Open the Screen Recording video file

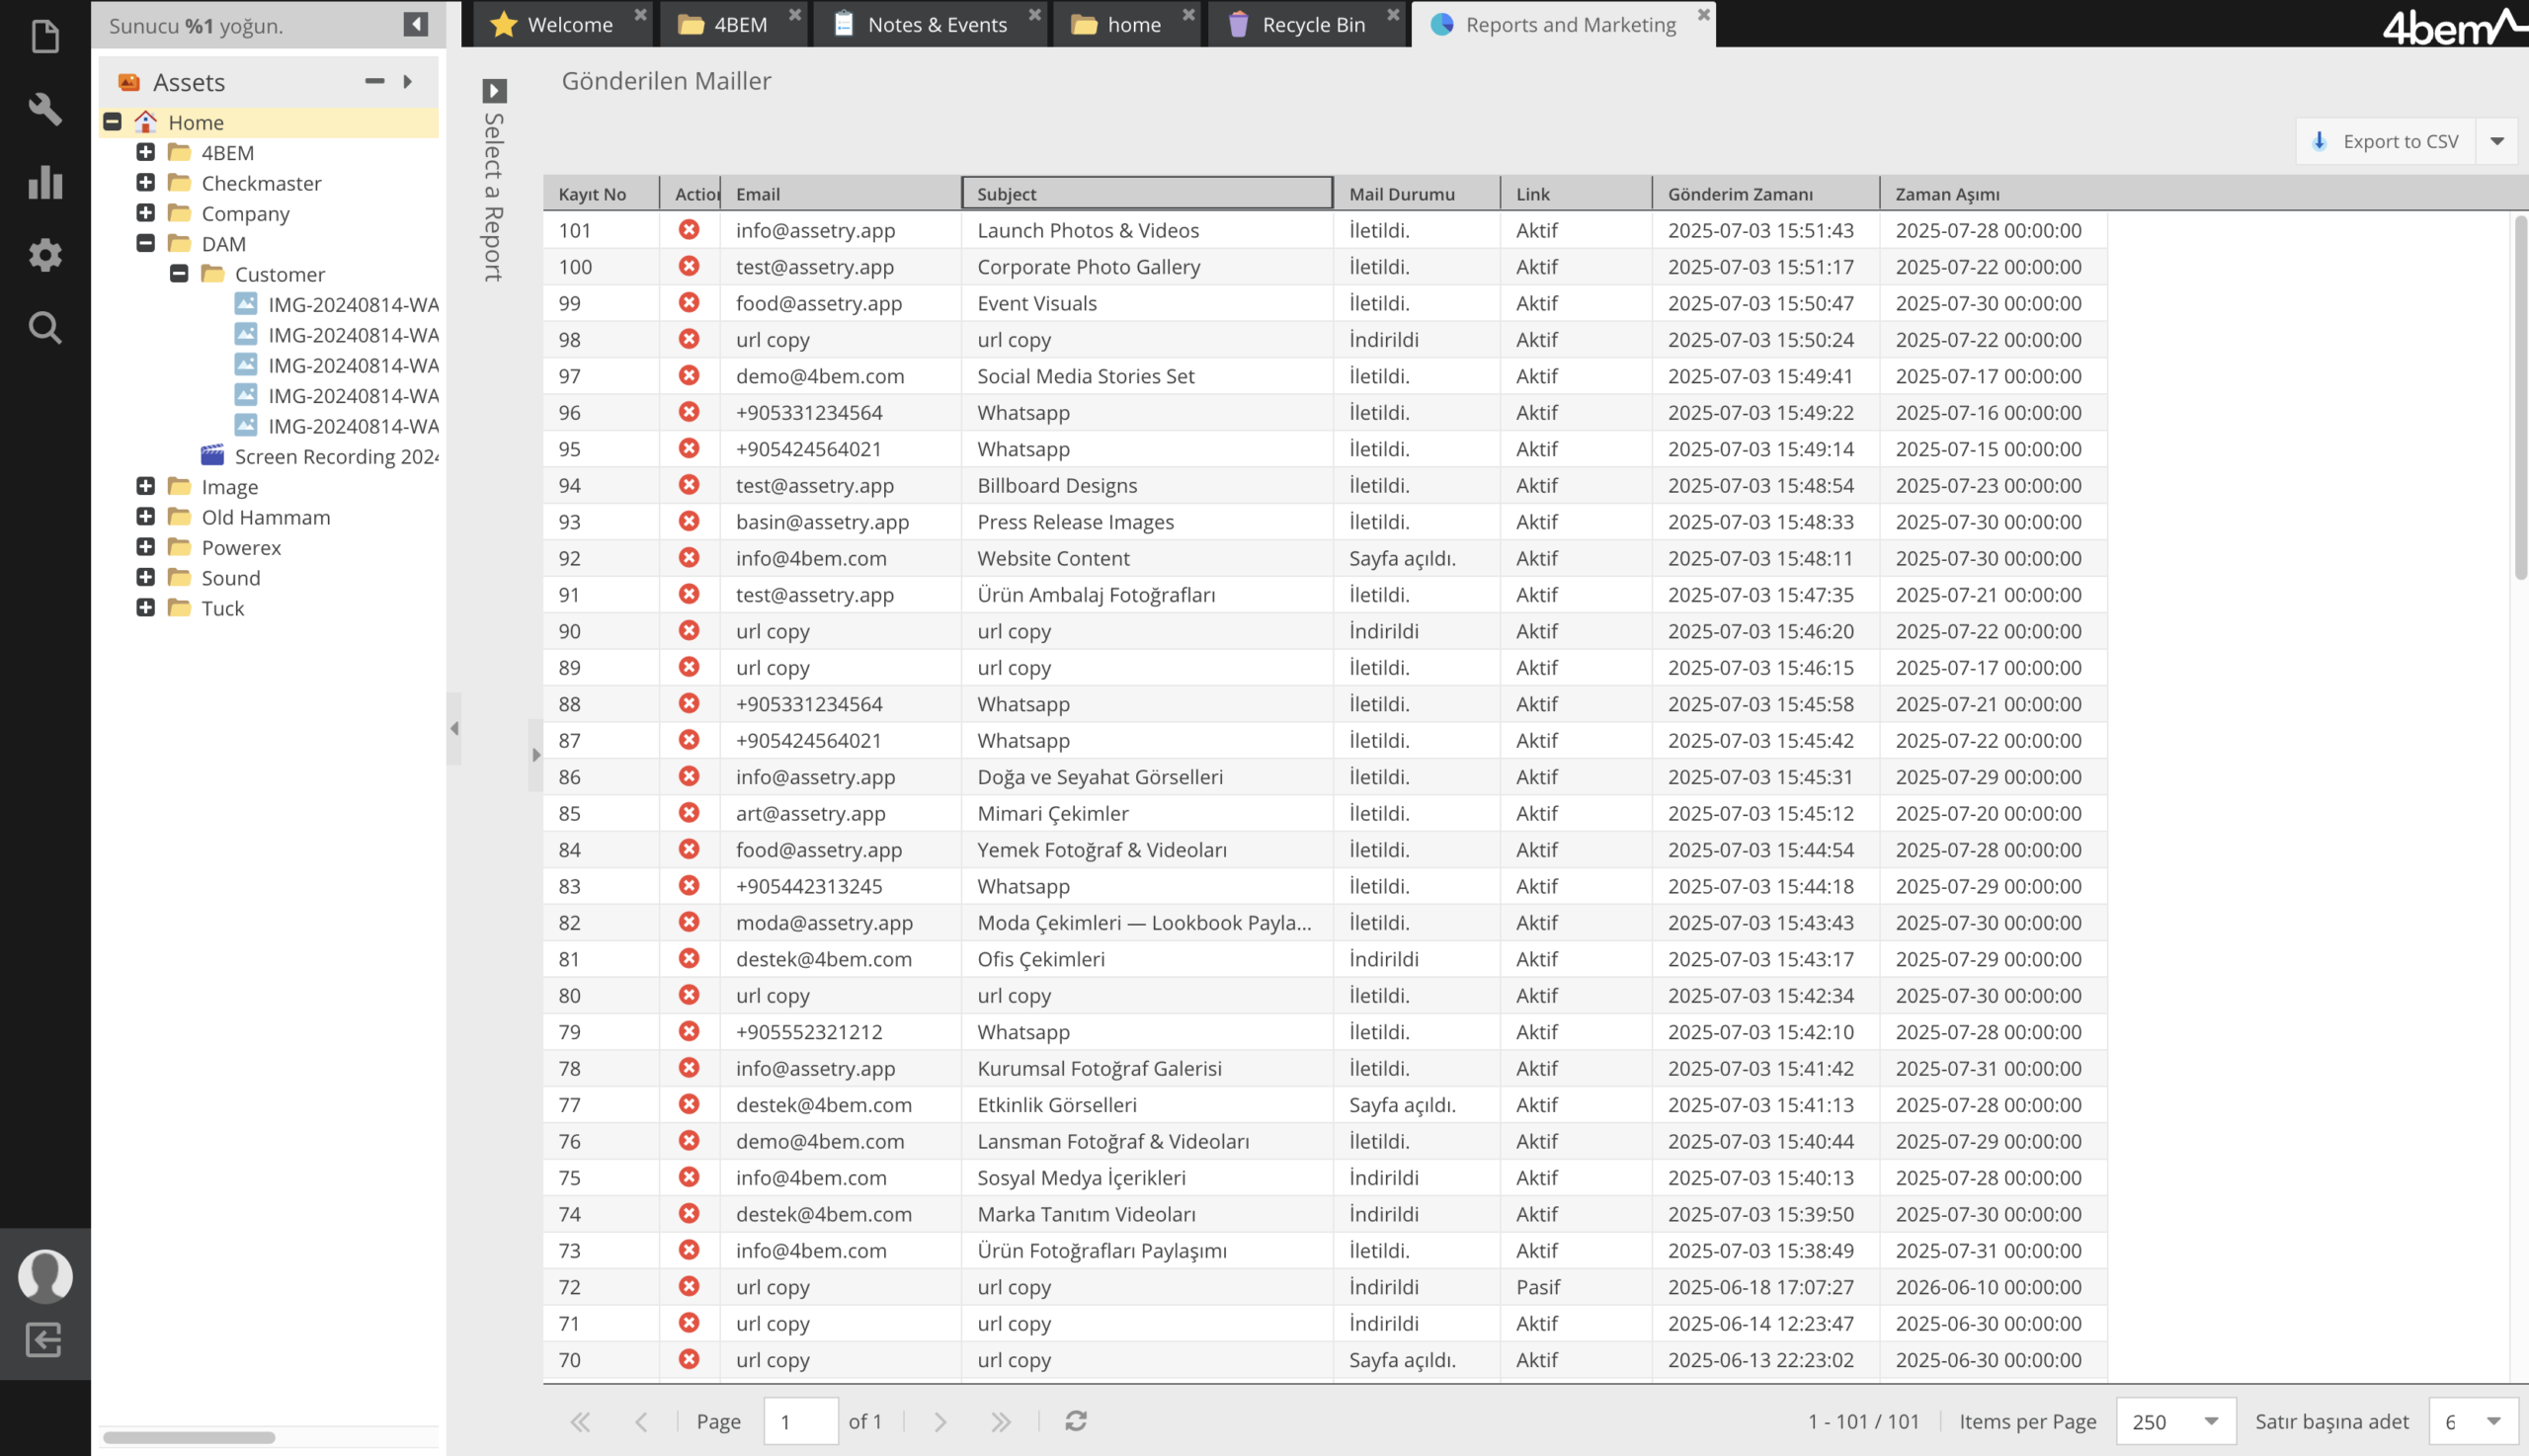click(319, 456)
